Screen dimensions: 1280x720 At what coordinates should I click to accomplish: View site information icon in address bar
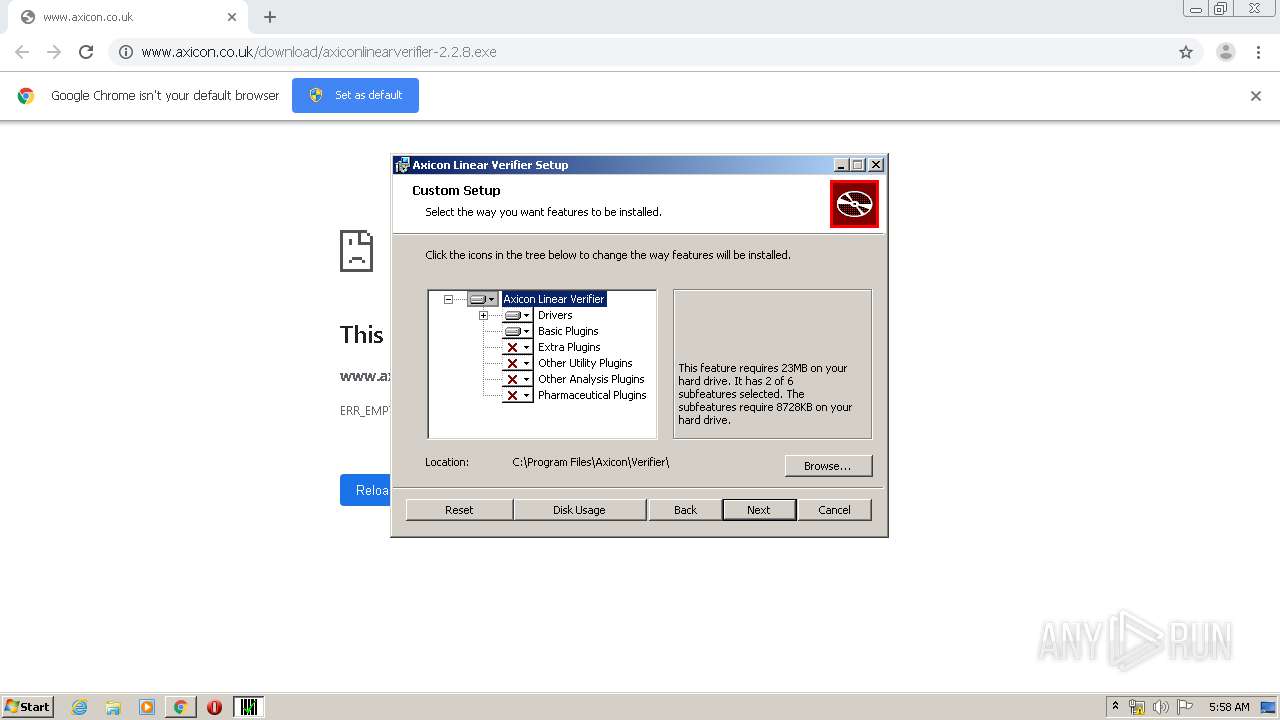click(125, 52)
